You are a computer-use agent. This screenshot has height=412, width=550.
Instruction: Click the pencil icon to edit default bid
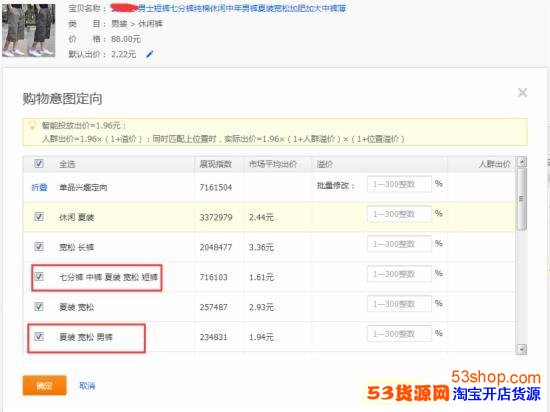pos(150,54)
